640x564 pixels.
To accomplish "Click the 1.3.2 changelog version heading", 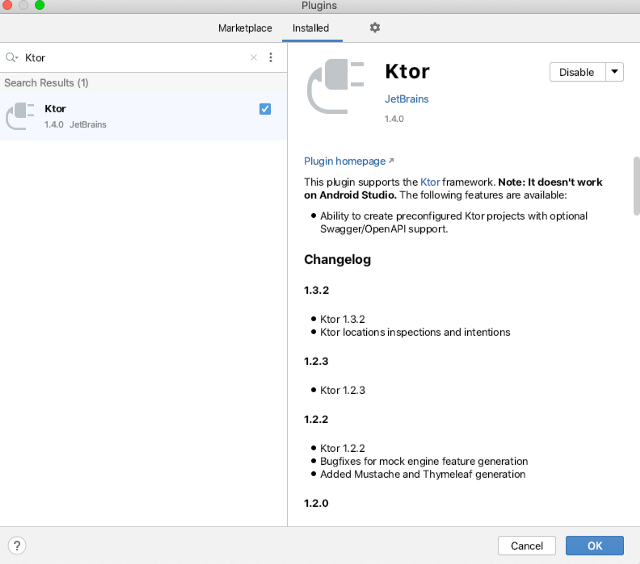I will click(316, 290).
